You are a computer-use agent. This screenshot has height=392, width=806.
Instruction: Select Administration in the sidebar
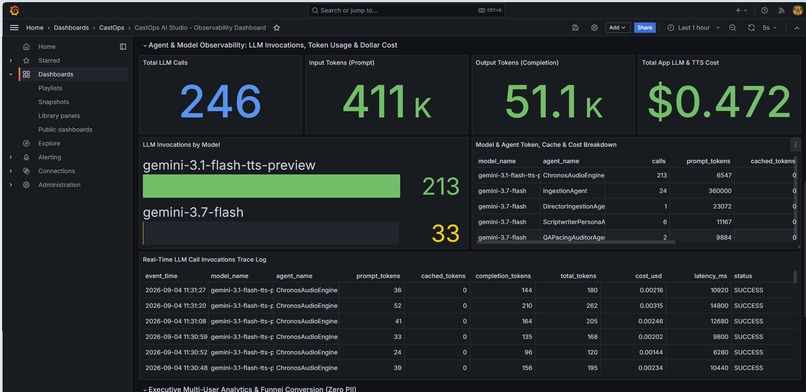click(59, 185)
